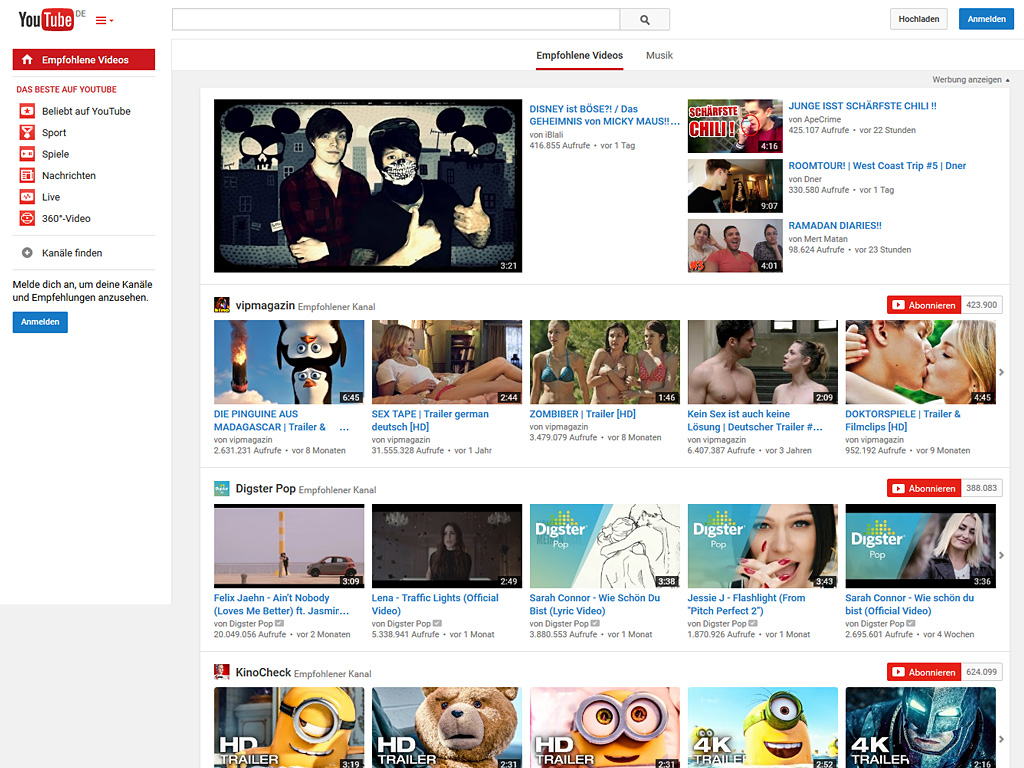Open the Sport category text in the sidebar
The height and width of the screenshot is (768, 1024).
tap(54, 133)
